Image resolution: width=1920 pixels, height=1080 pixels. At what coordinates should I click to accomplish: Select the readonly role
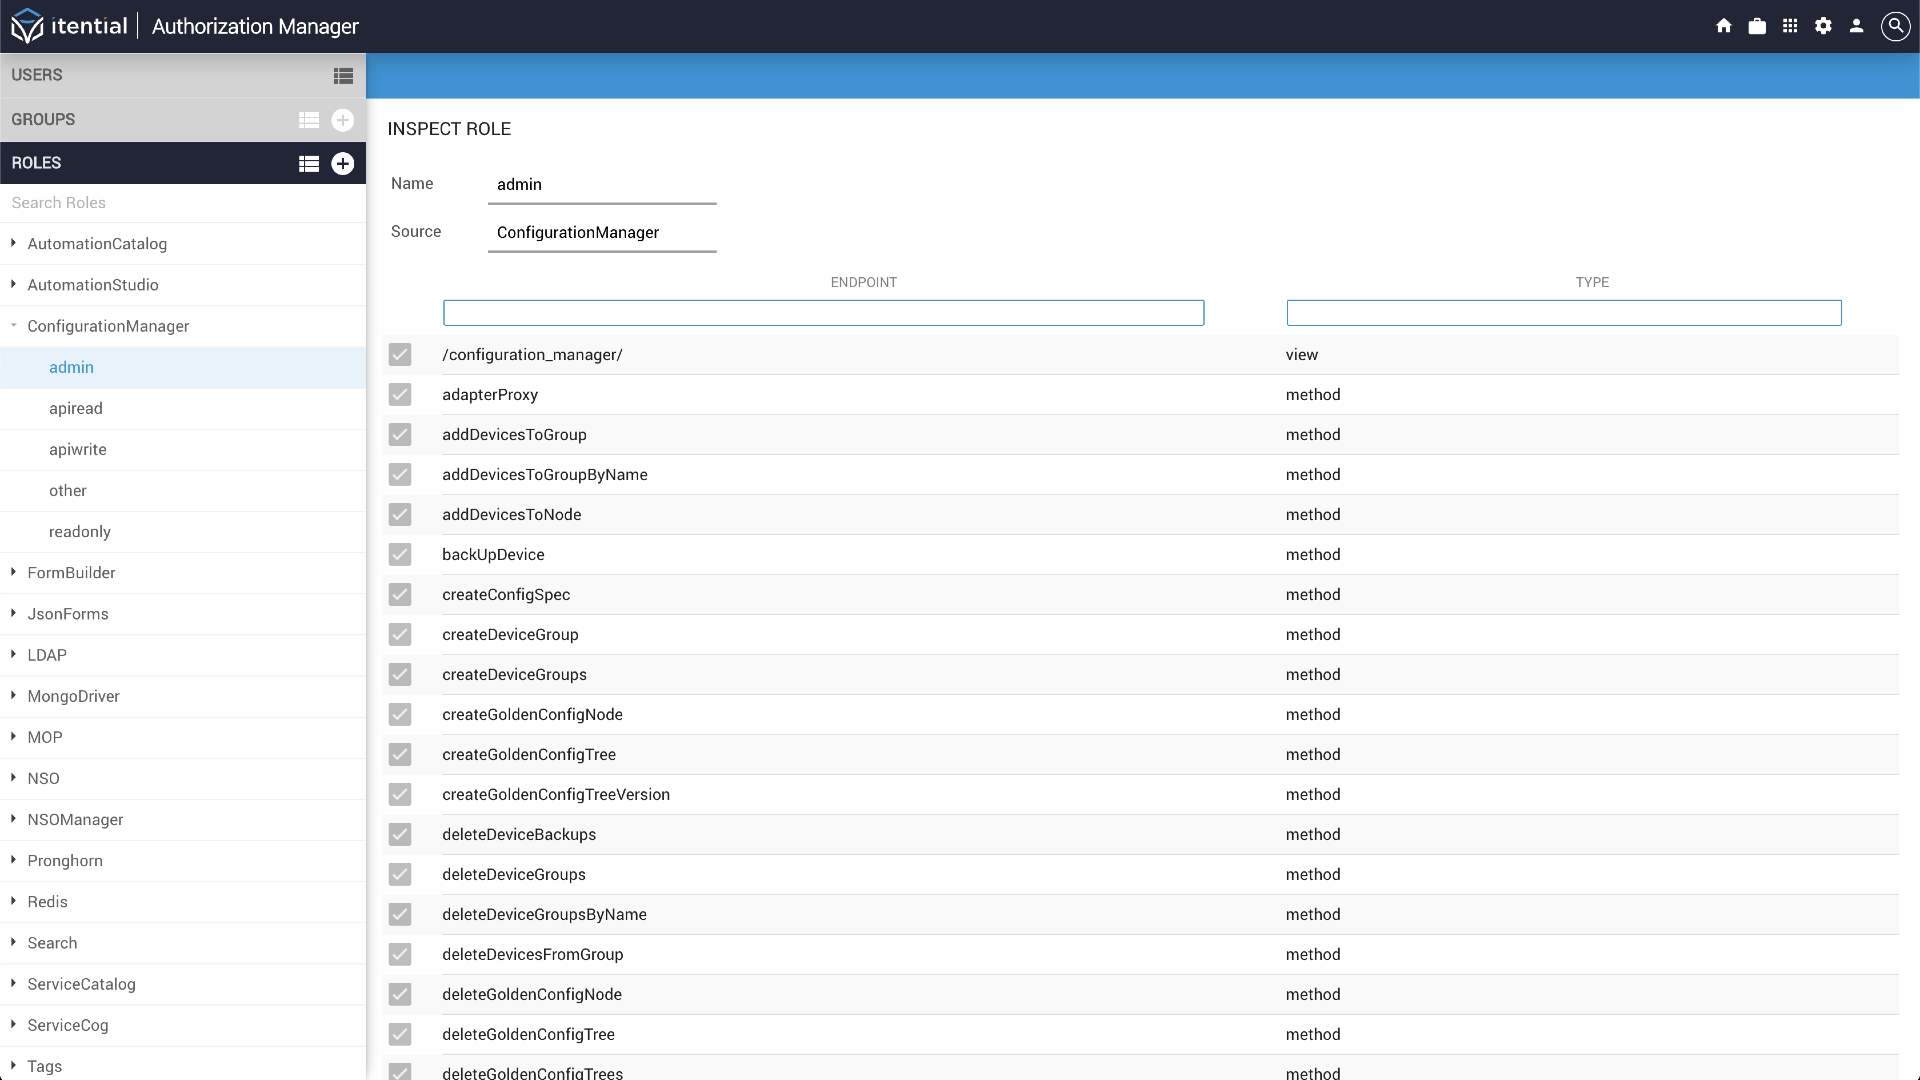183,532
